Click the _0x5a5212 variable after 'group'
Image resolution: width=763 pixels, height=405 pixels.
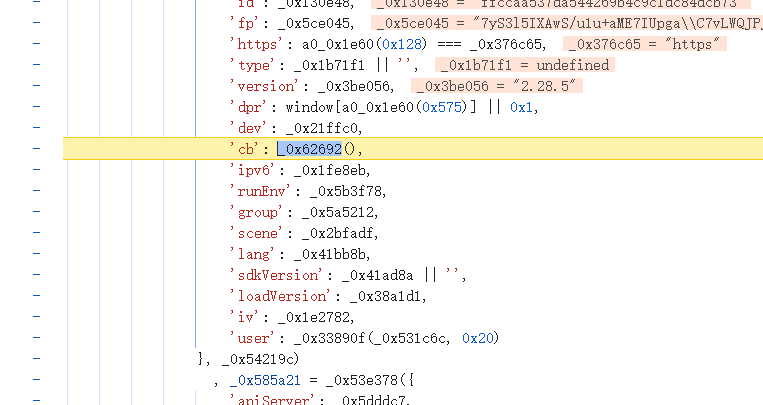point(340,212)
